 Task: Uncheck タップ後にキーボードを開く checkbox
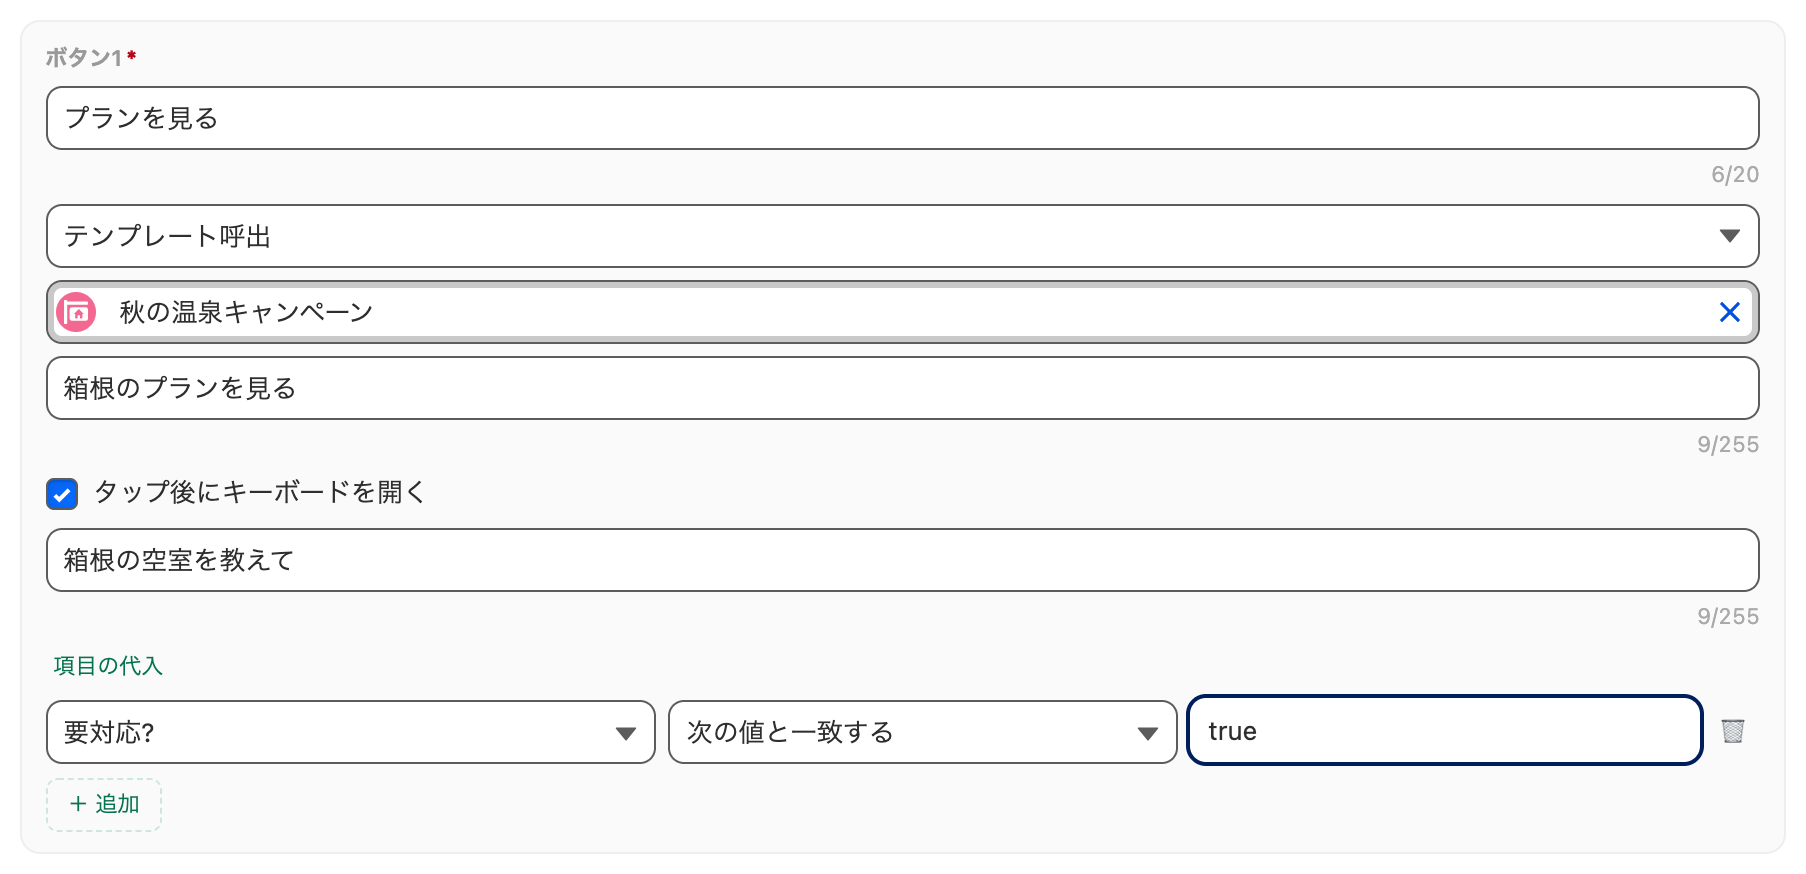(x=62, y=494)
